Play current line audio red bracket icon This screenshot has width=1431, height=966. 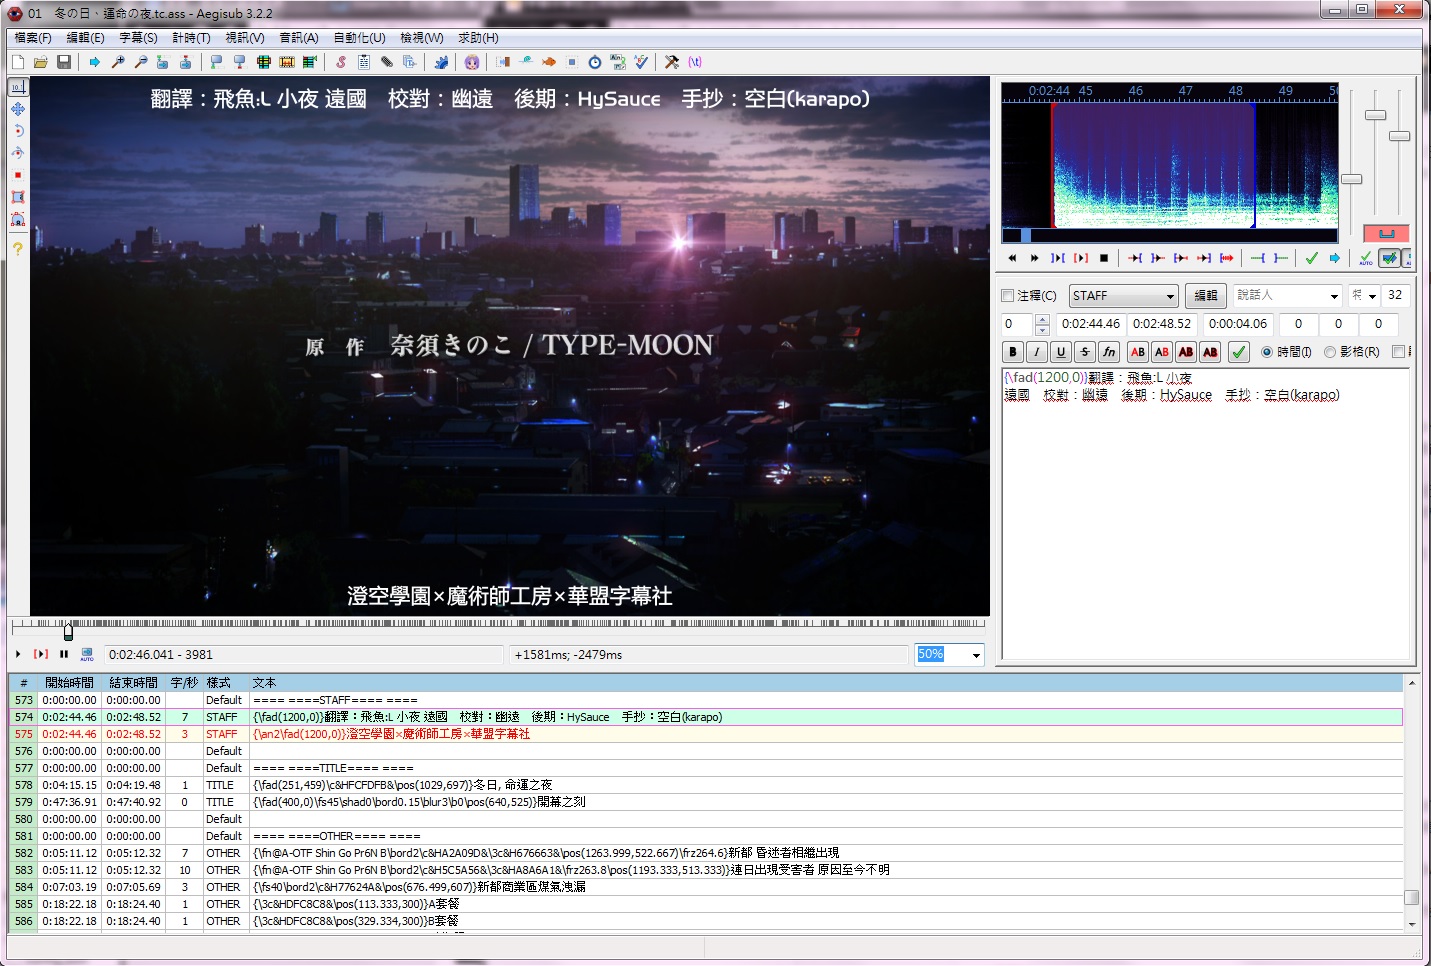click(1081, 258)
